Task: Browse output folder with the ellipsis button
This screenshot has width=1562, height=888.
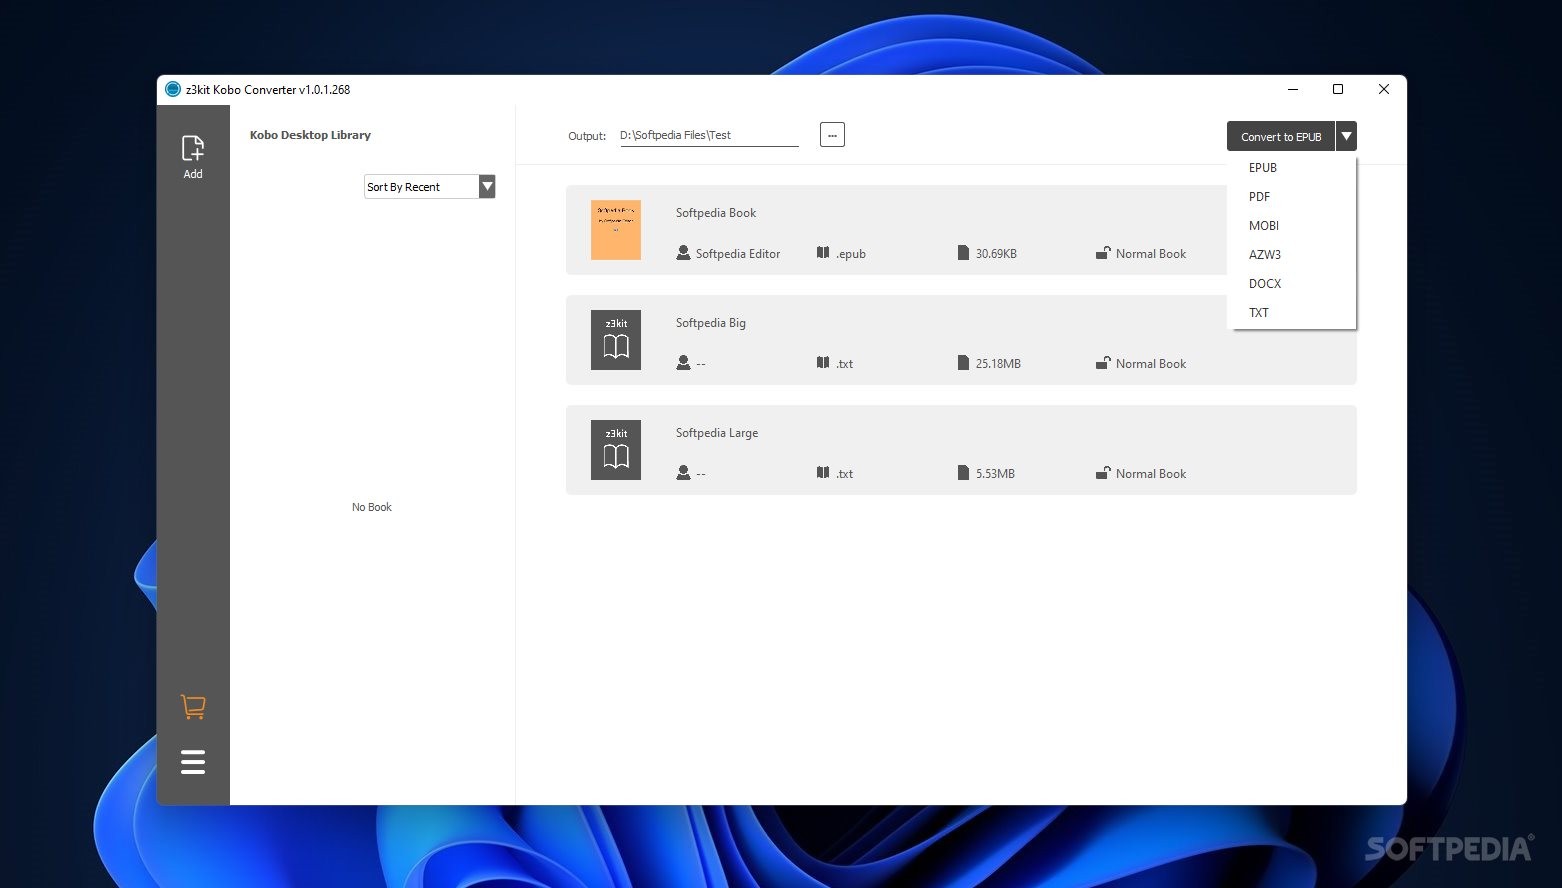Action: [832, 134]
